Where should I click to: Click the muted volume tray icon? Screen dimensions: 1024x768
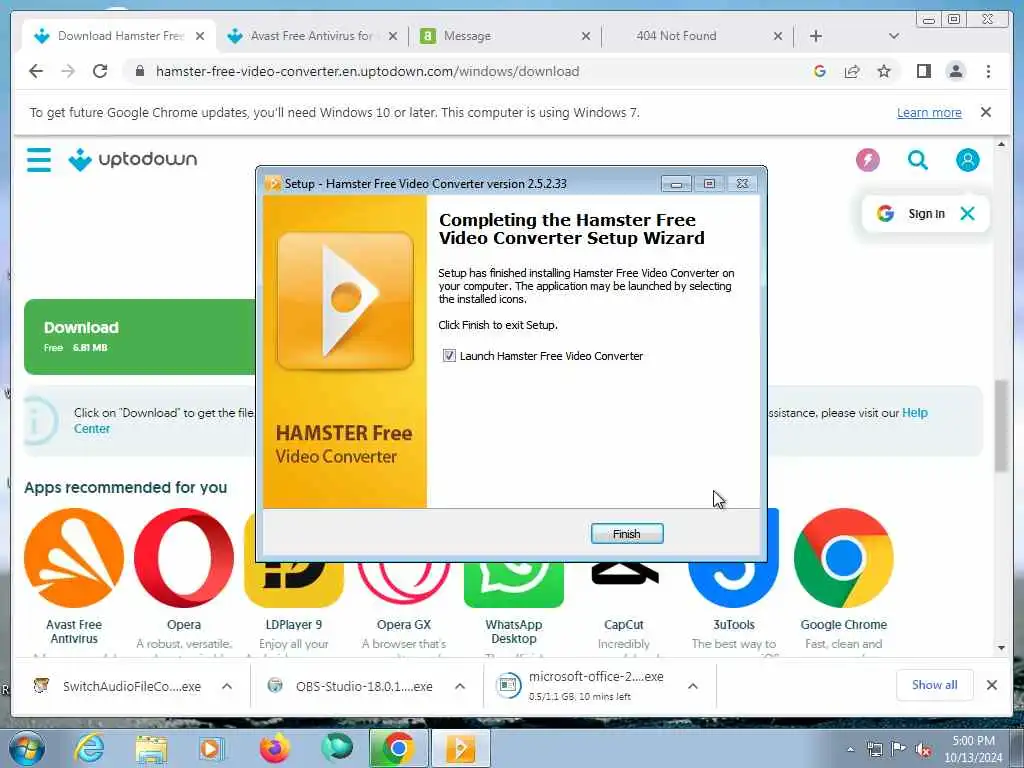923,750
